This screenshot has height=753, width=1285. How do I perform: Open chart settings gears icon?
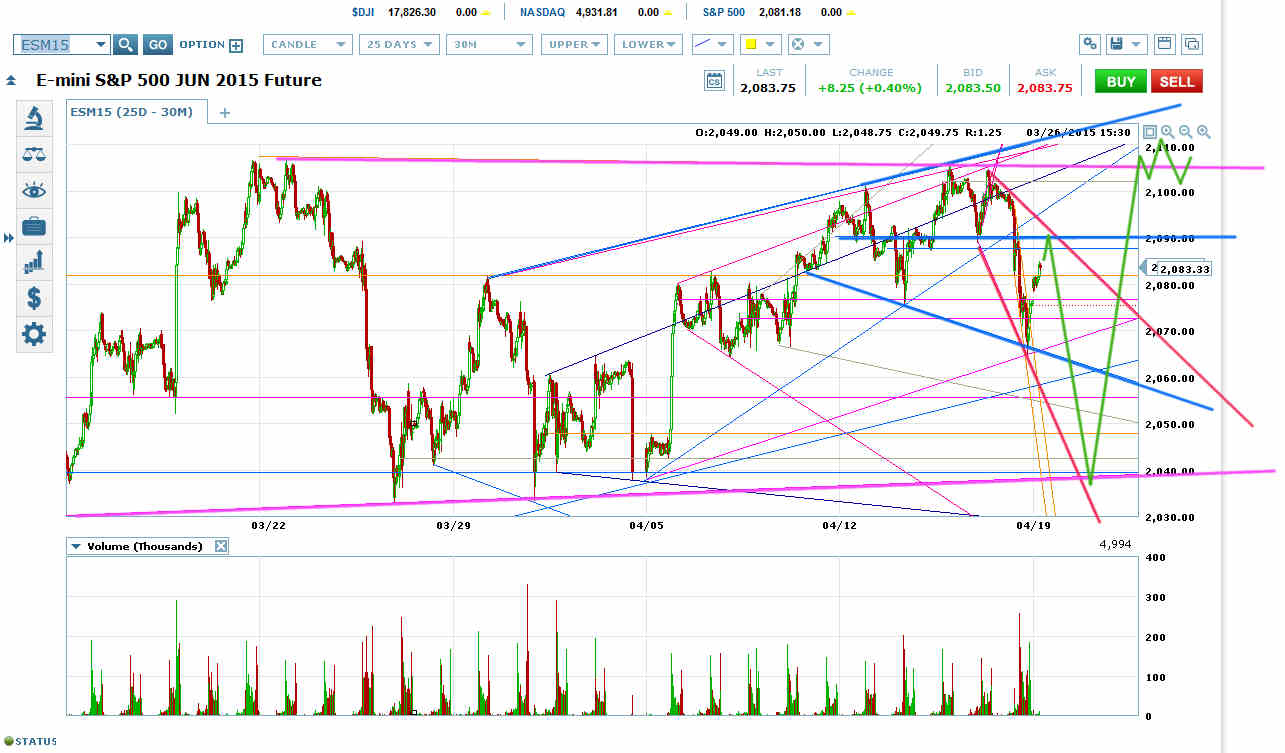coord(1089,44)
